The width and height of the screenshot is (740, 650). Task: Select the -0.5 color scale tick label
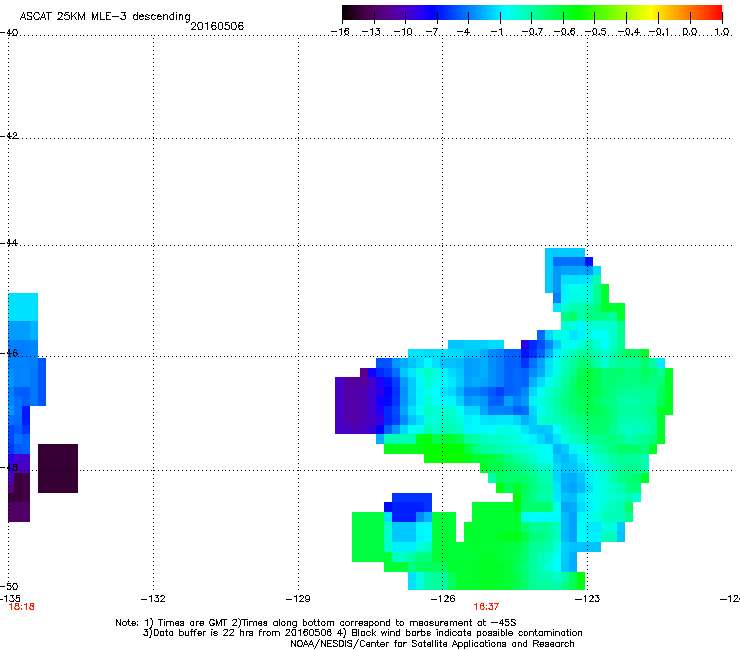596,32
